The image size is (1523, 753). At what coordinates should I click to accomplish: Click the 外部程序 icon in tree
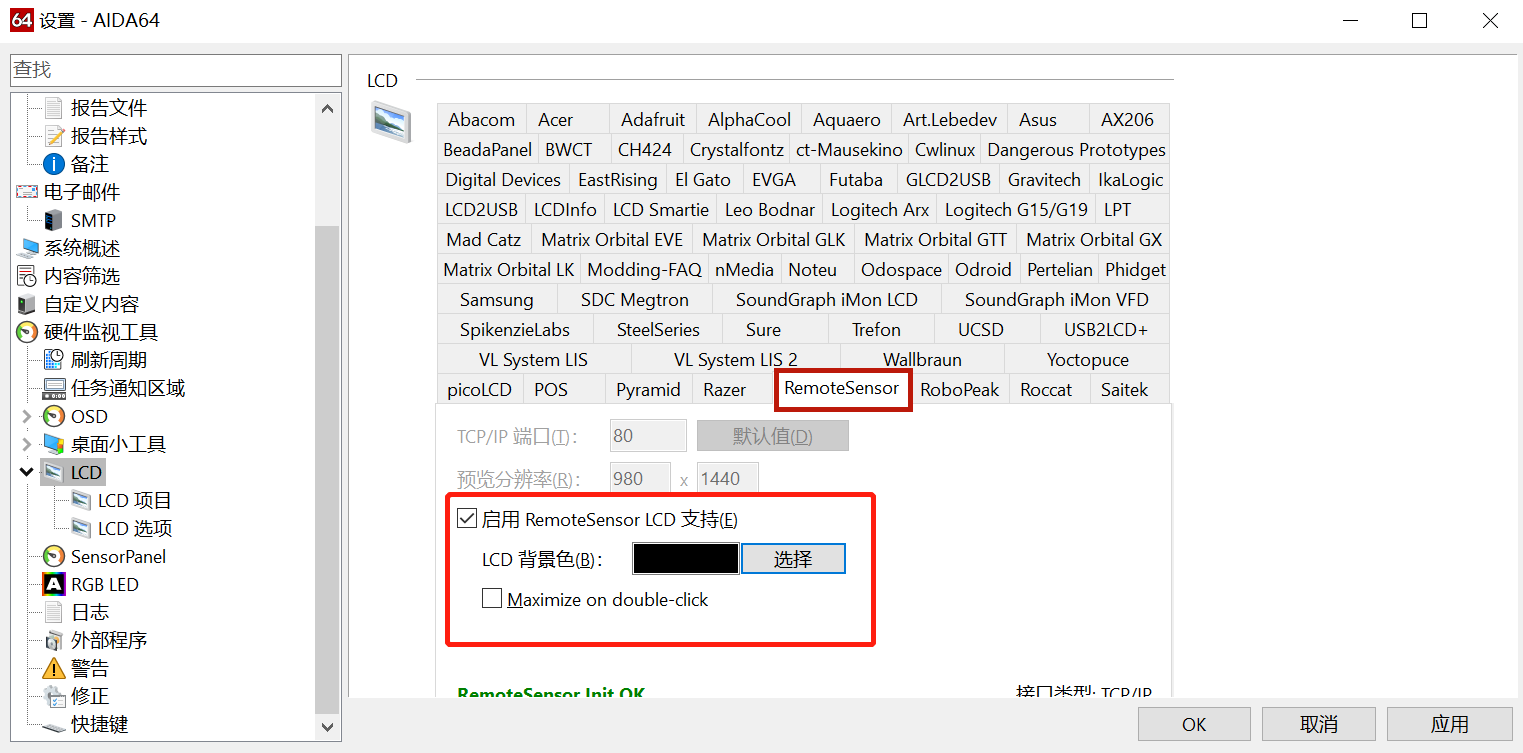54,641
